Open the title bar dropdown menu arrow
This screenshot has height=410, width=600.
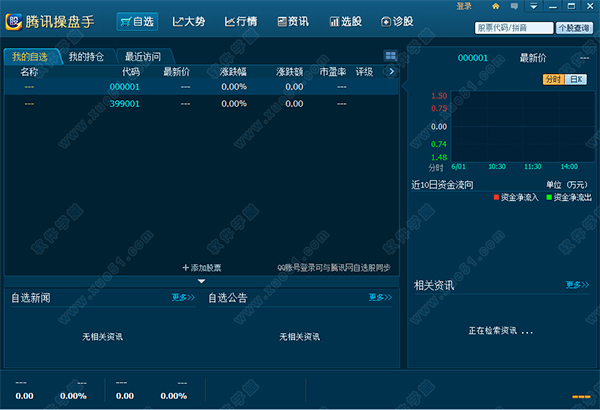point(534,6)
